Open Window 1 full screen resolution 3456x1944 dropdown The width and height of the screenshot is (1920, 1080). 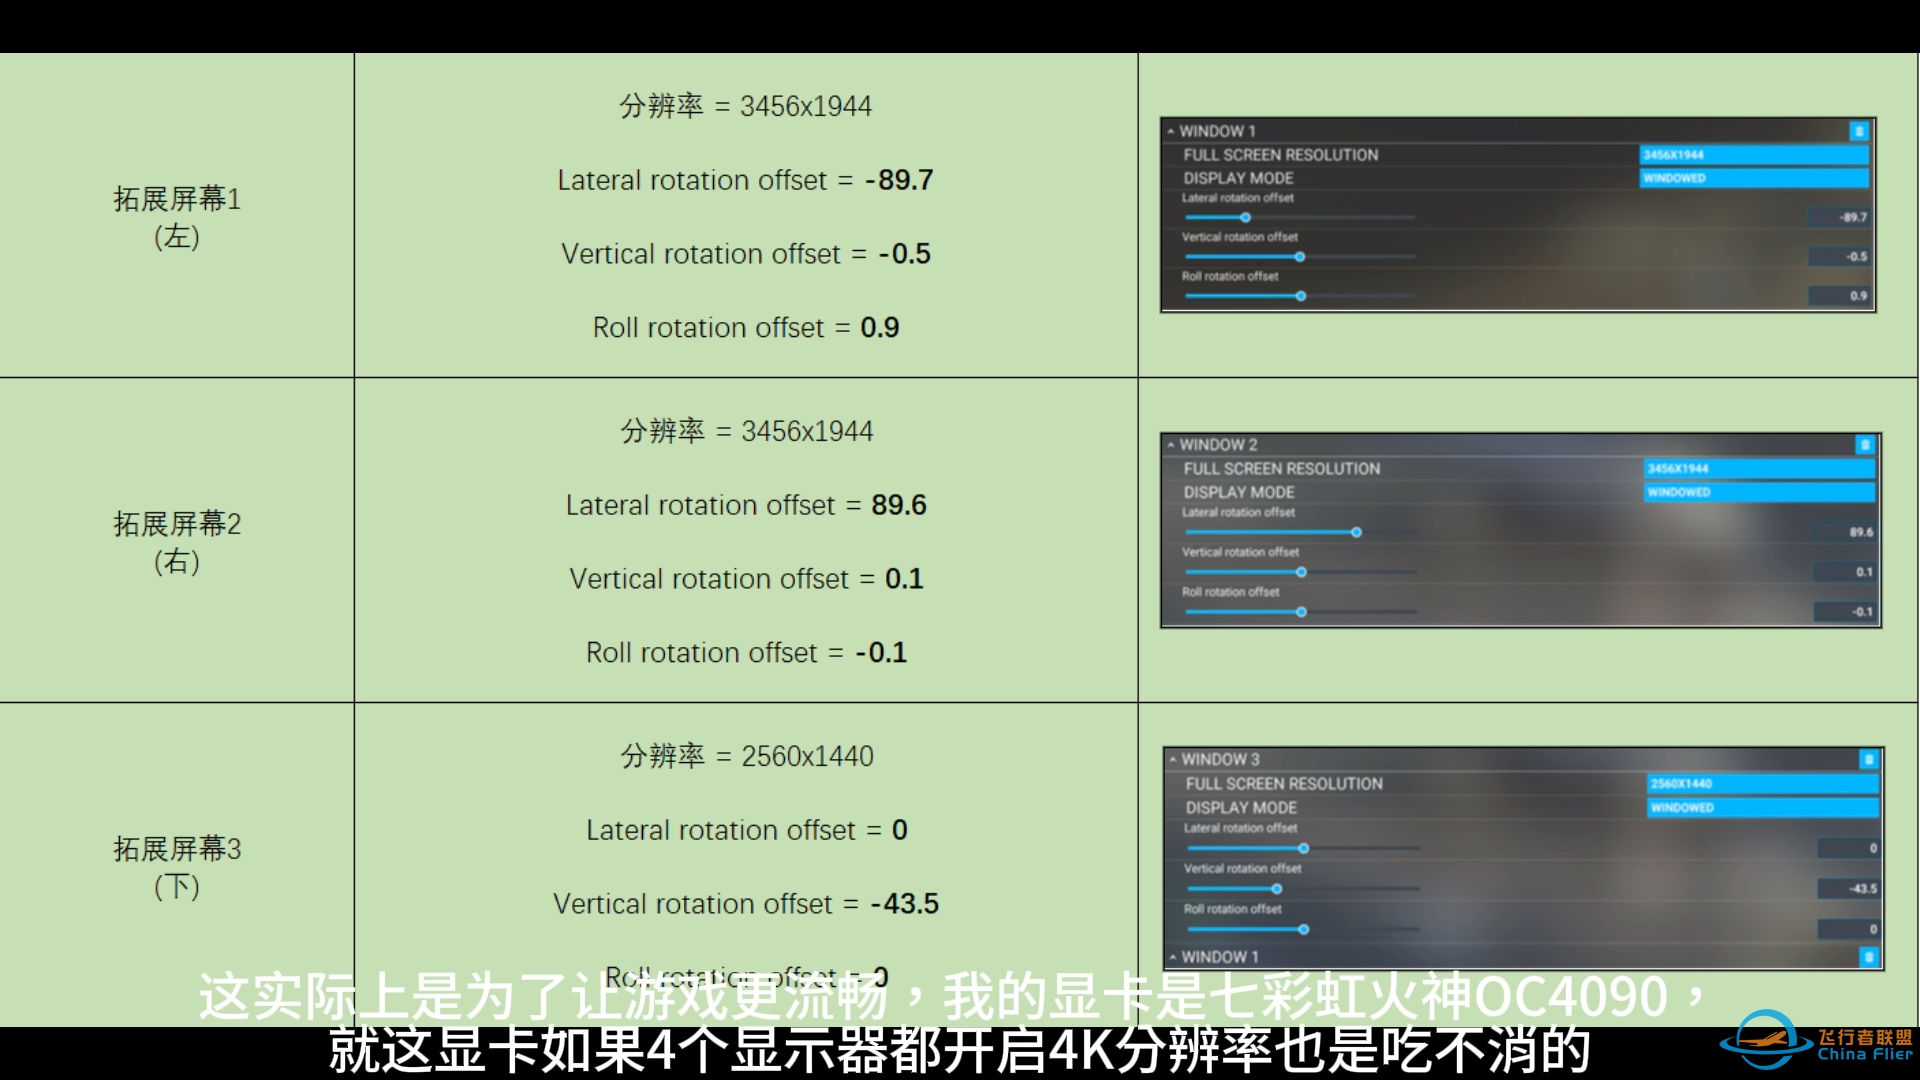coord(1754,155)
